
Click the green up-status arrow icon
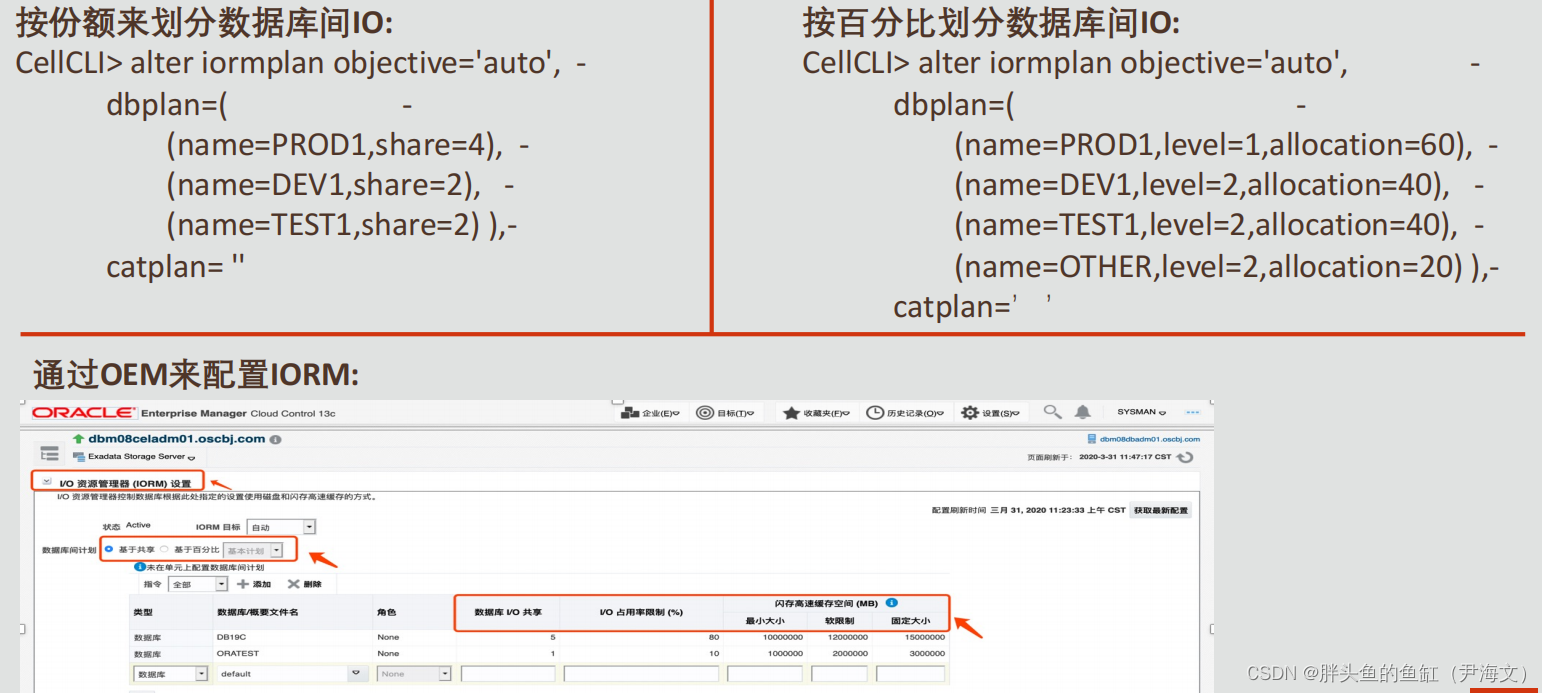[x=79, y=439]
